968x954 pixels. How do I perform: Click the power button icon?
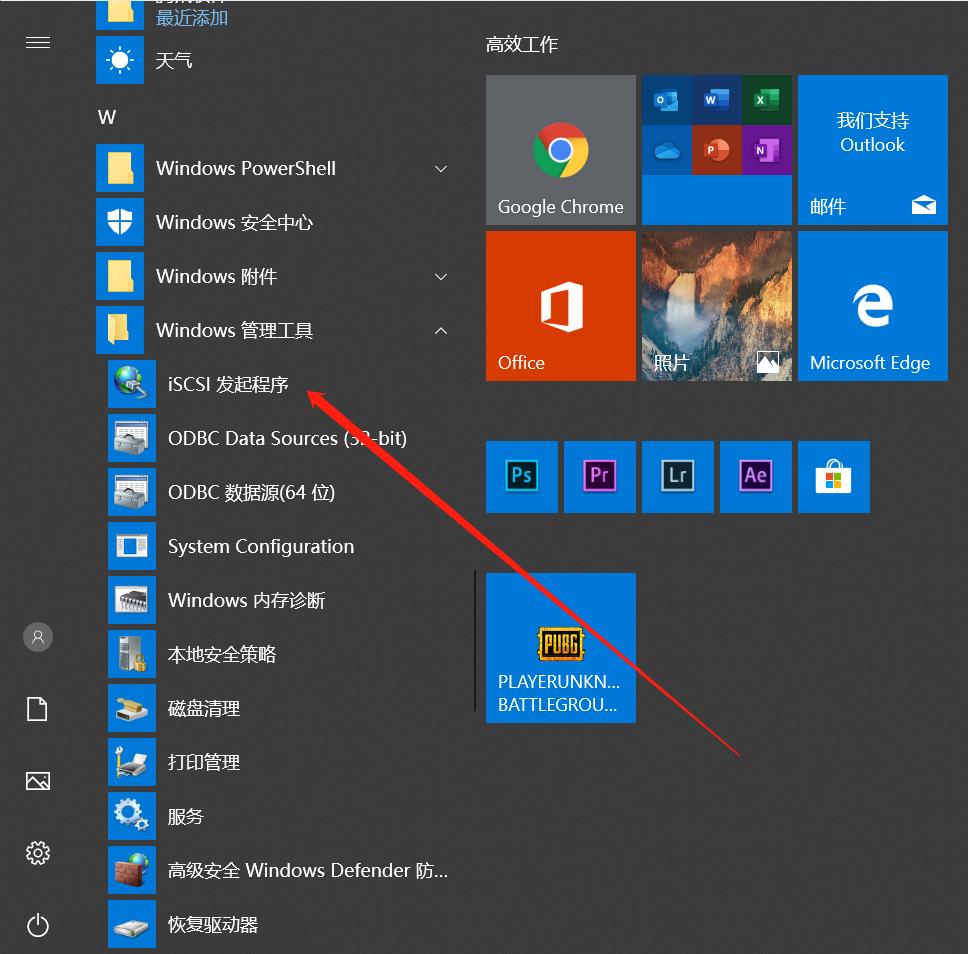(x=38, y=925)
